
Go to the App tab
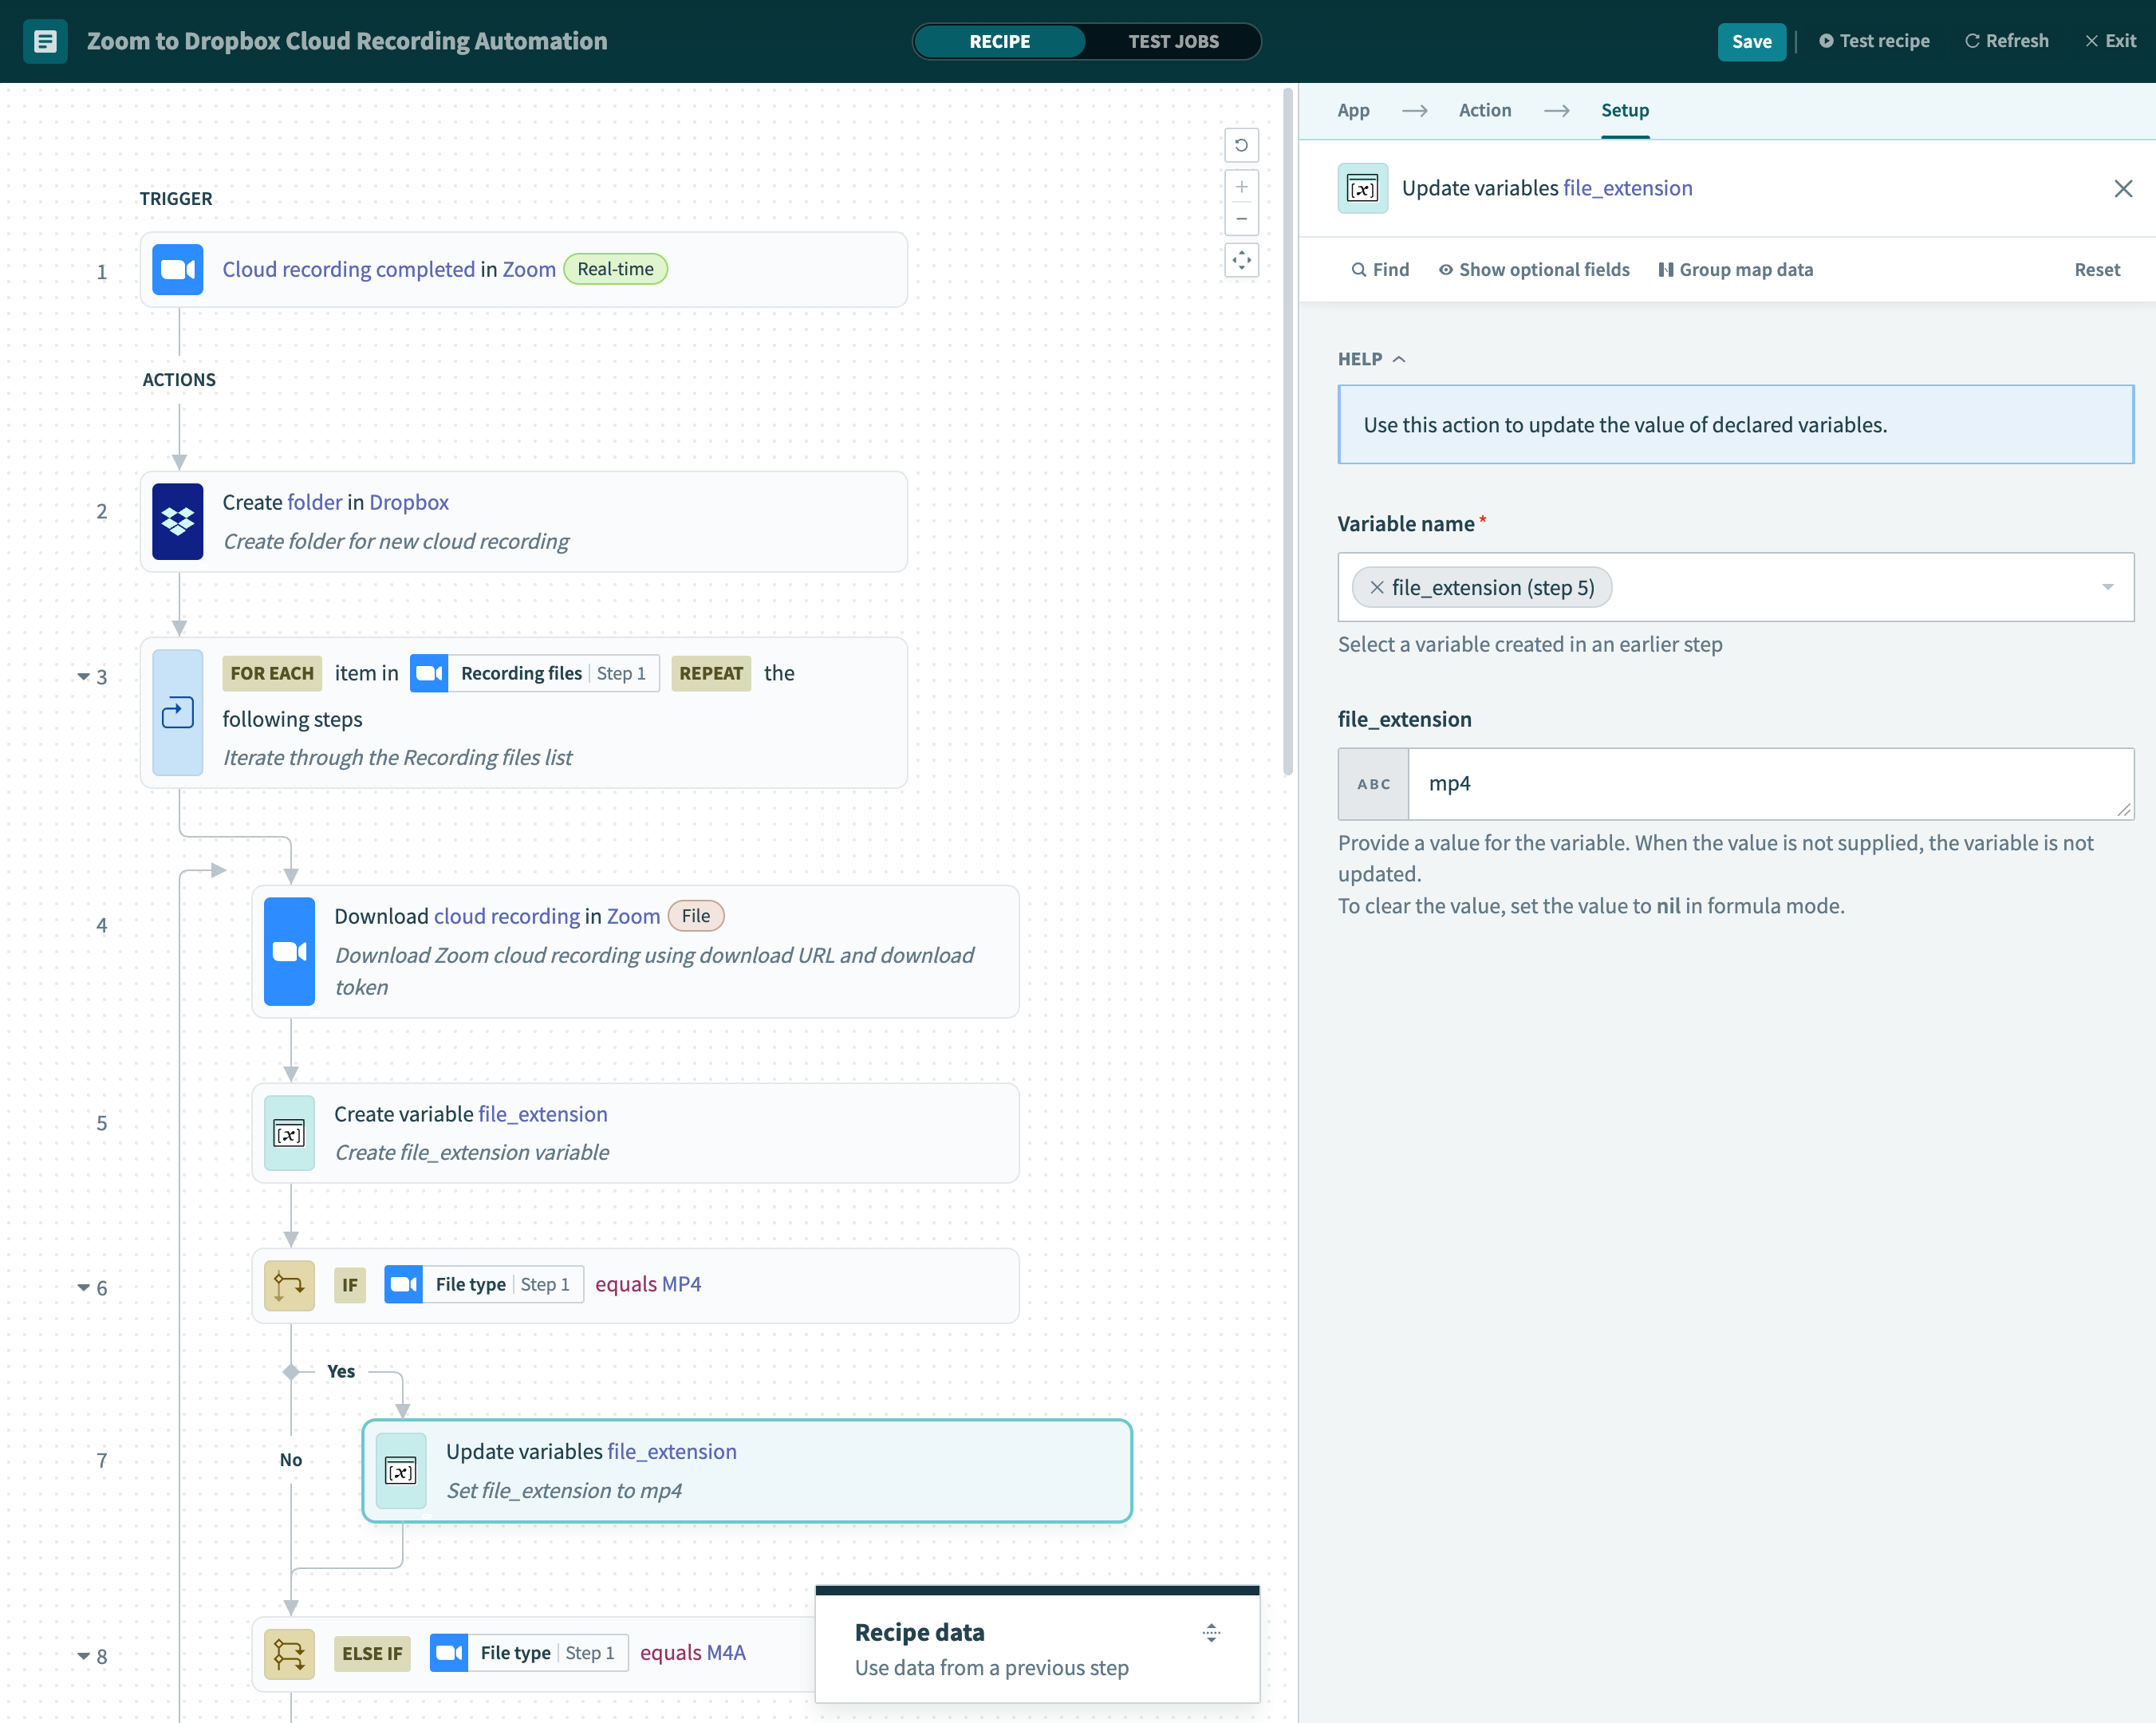coord(1353,110)
